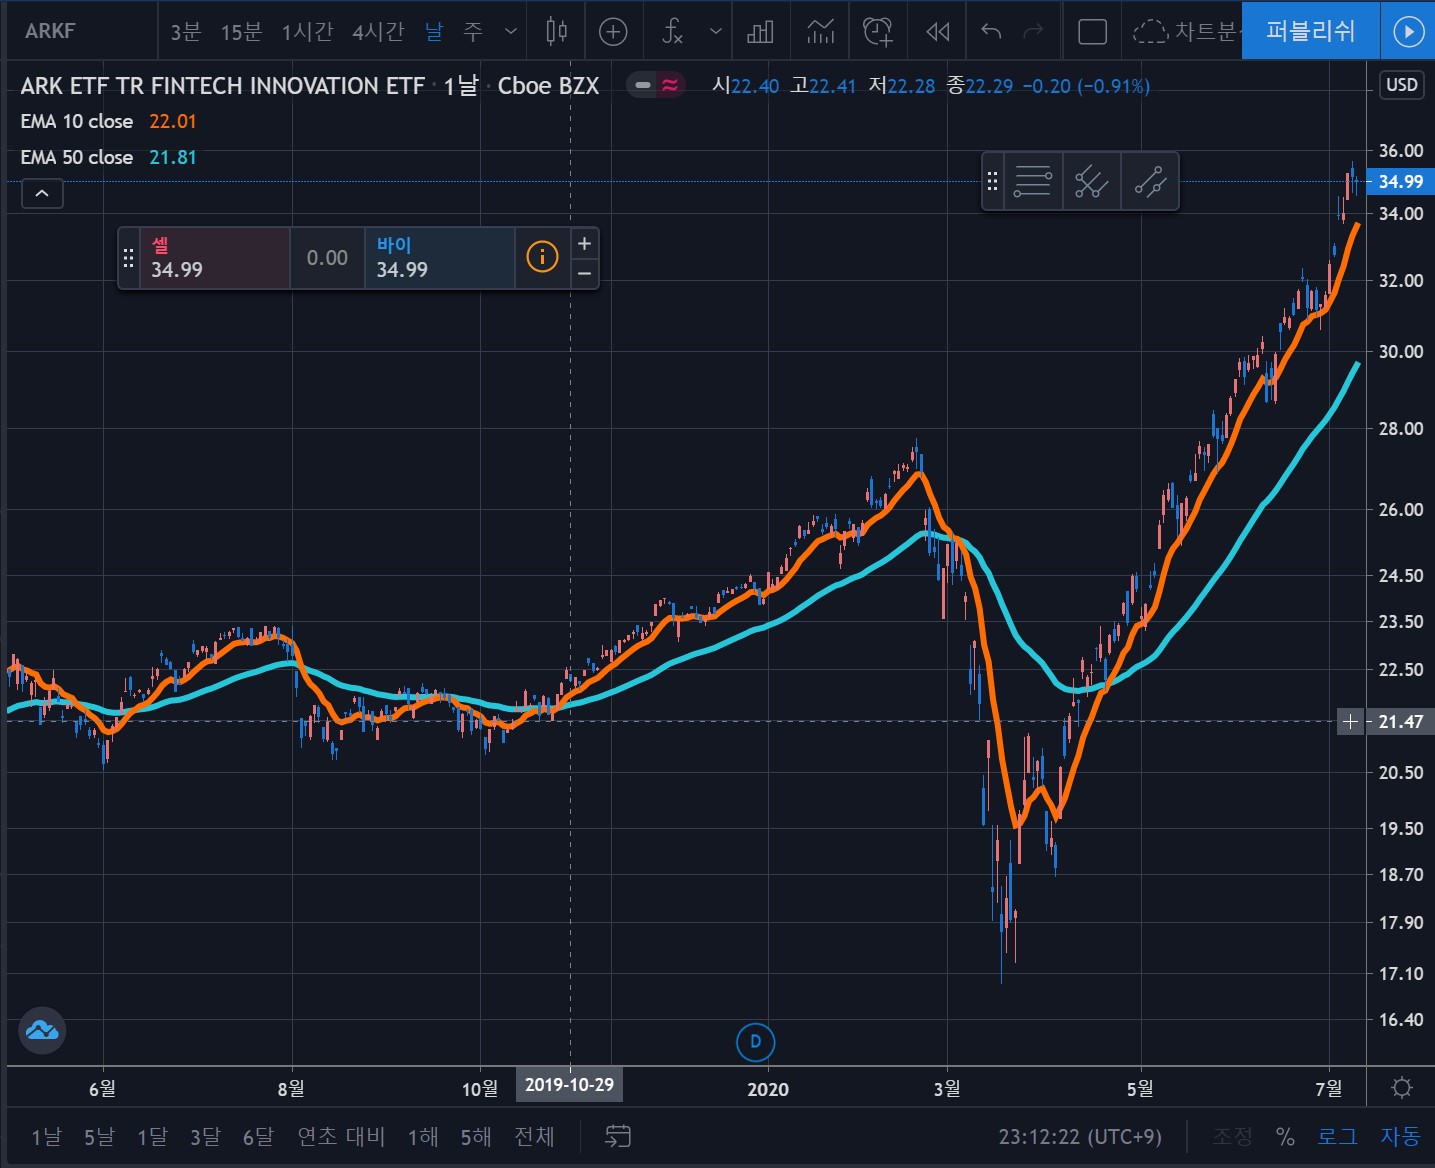Toggle the 조정 adjust option
1435x1168 pixels.
point(1232,1137)
